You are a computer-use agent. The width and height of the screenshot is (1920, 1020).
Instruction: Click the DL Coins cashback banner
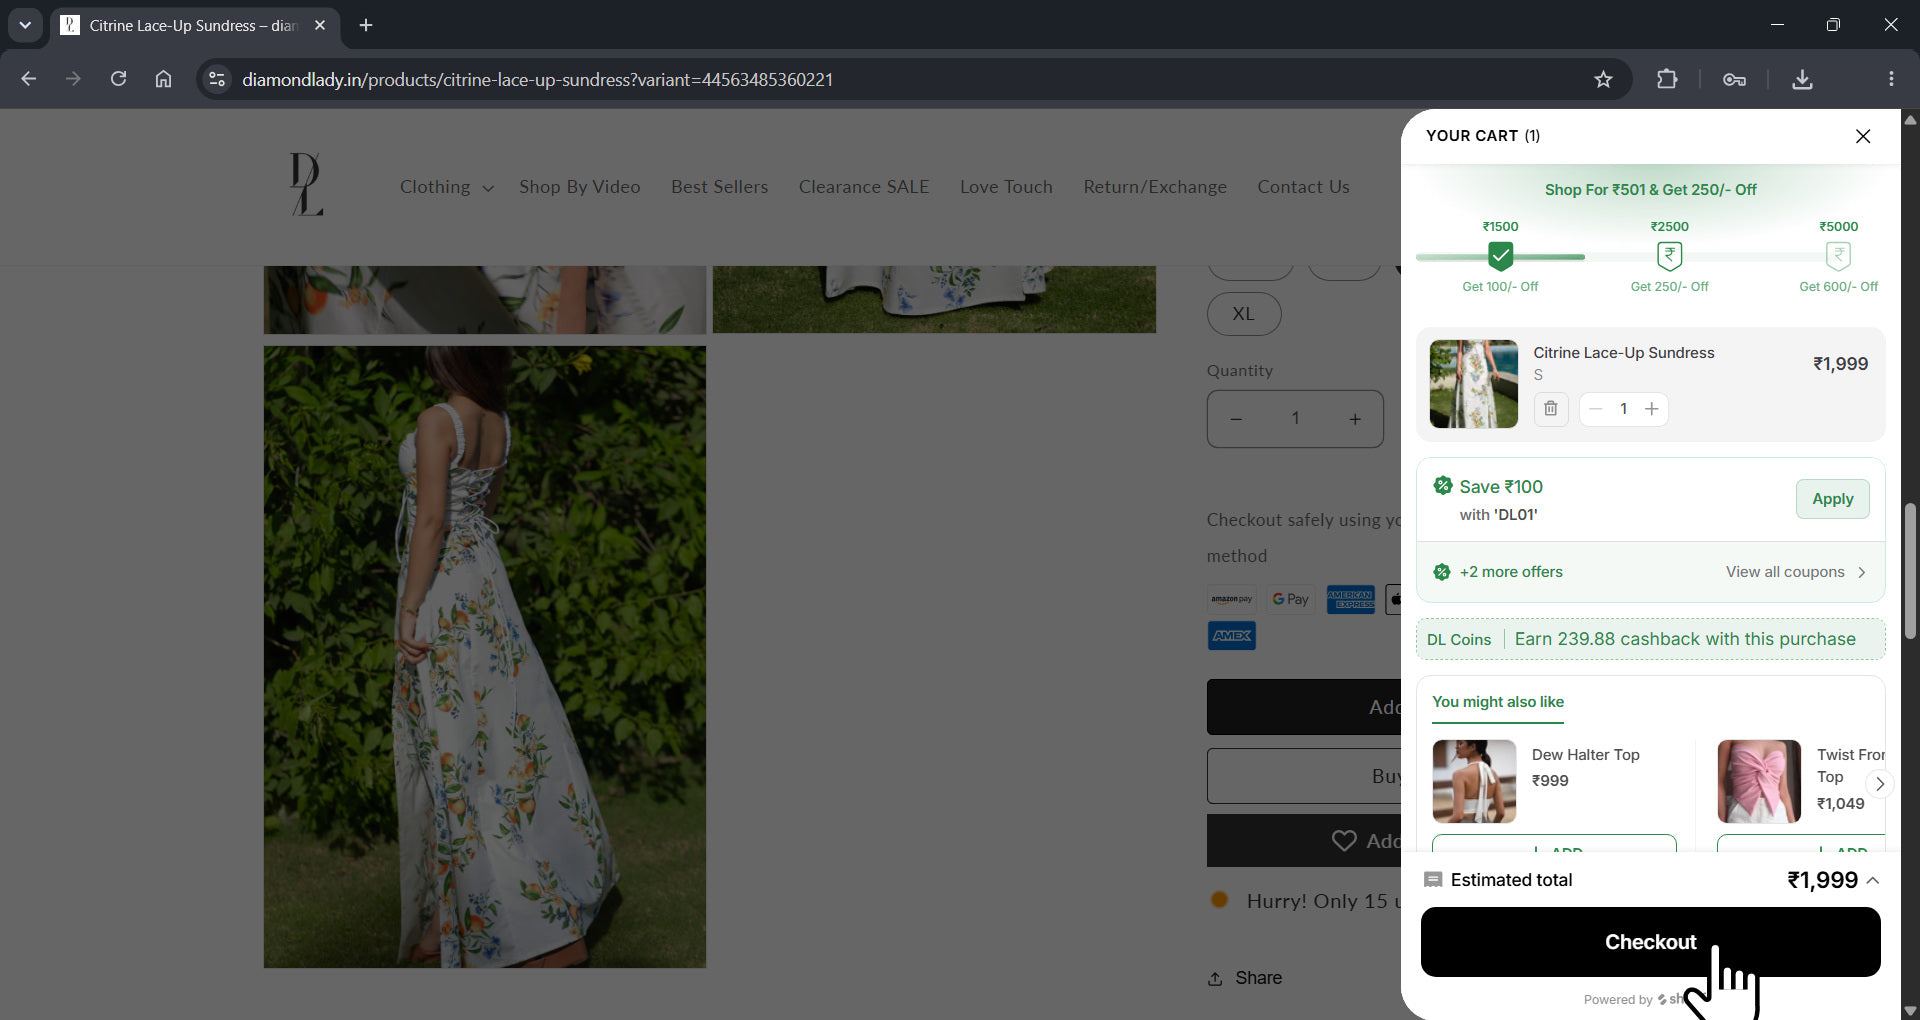click(1650, 639)
